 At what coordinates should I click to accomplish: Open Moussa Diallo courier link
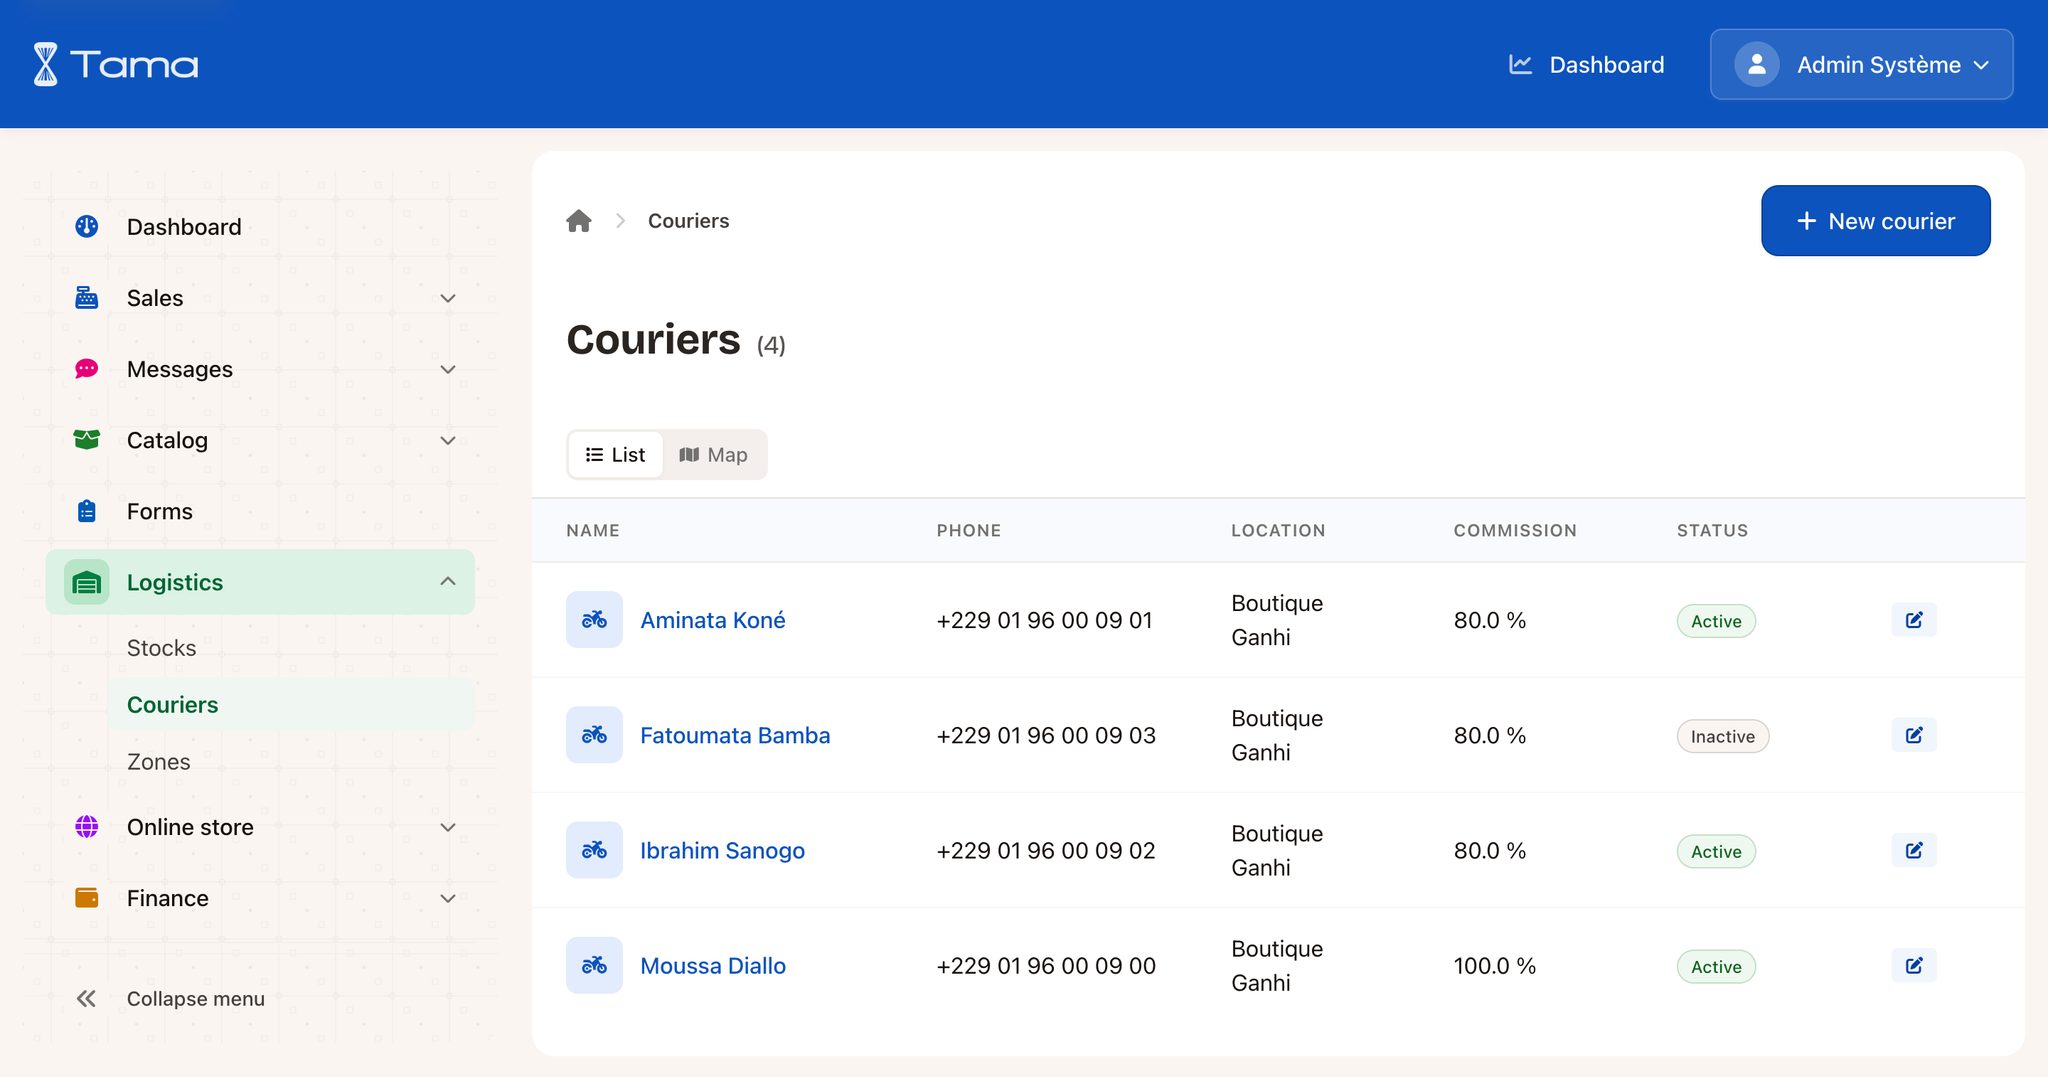(x=713, y=965)
